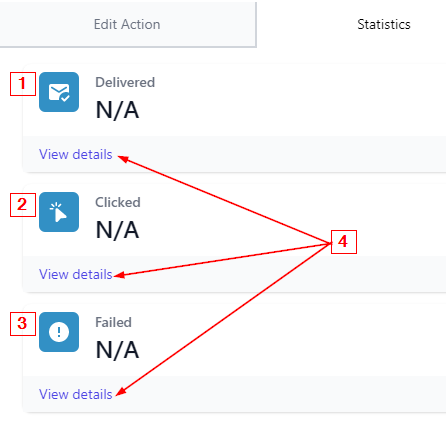The height and width of the screenshot is (425, 446).
Task: Click the gray footer strip of the Clicked card
Action: 234,274
